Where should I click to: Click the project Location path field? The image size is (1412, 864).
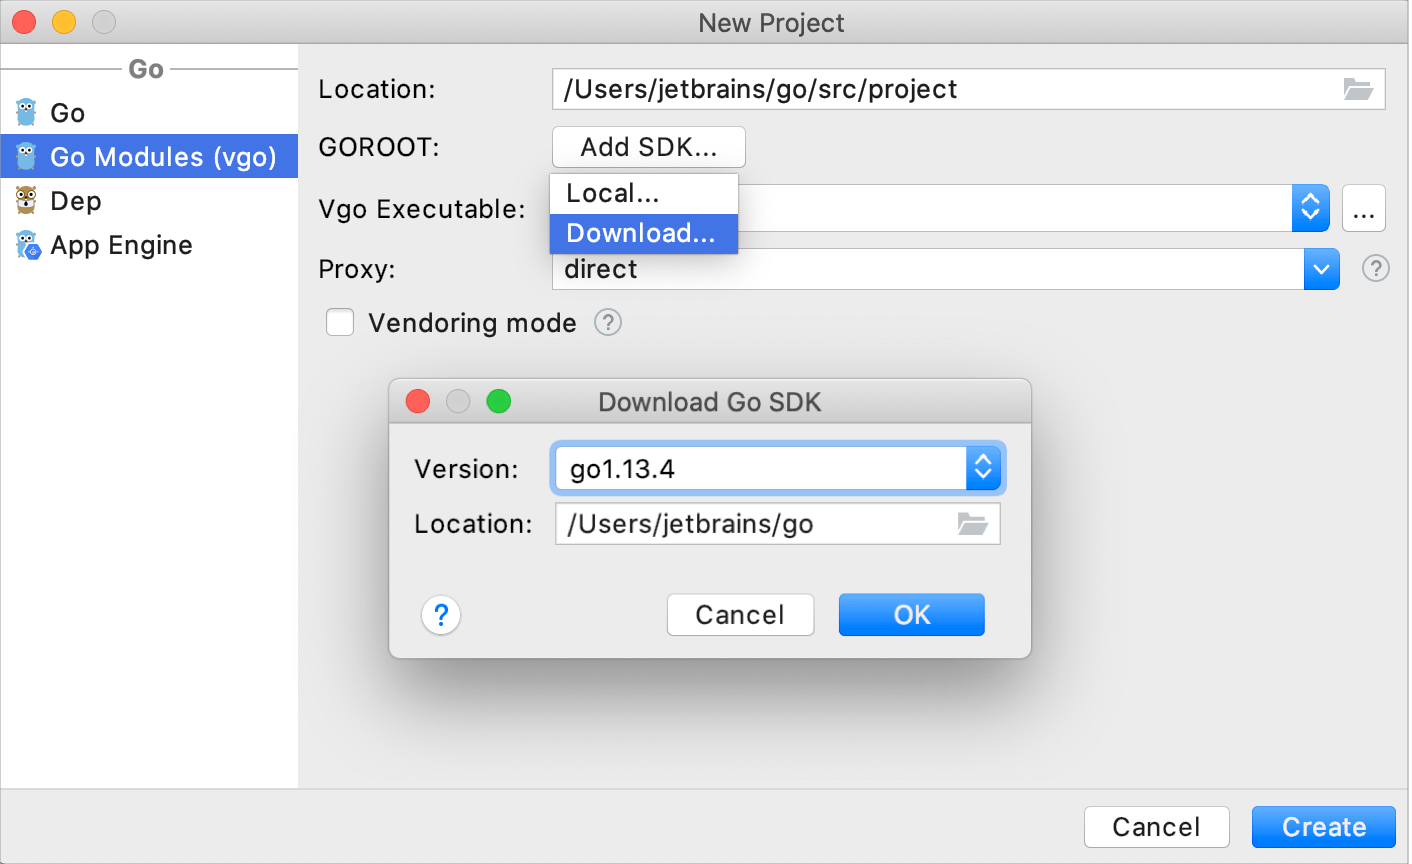pos(968,89)
